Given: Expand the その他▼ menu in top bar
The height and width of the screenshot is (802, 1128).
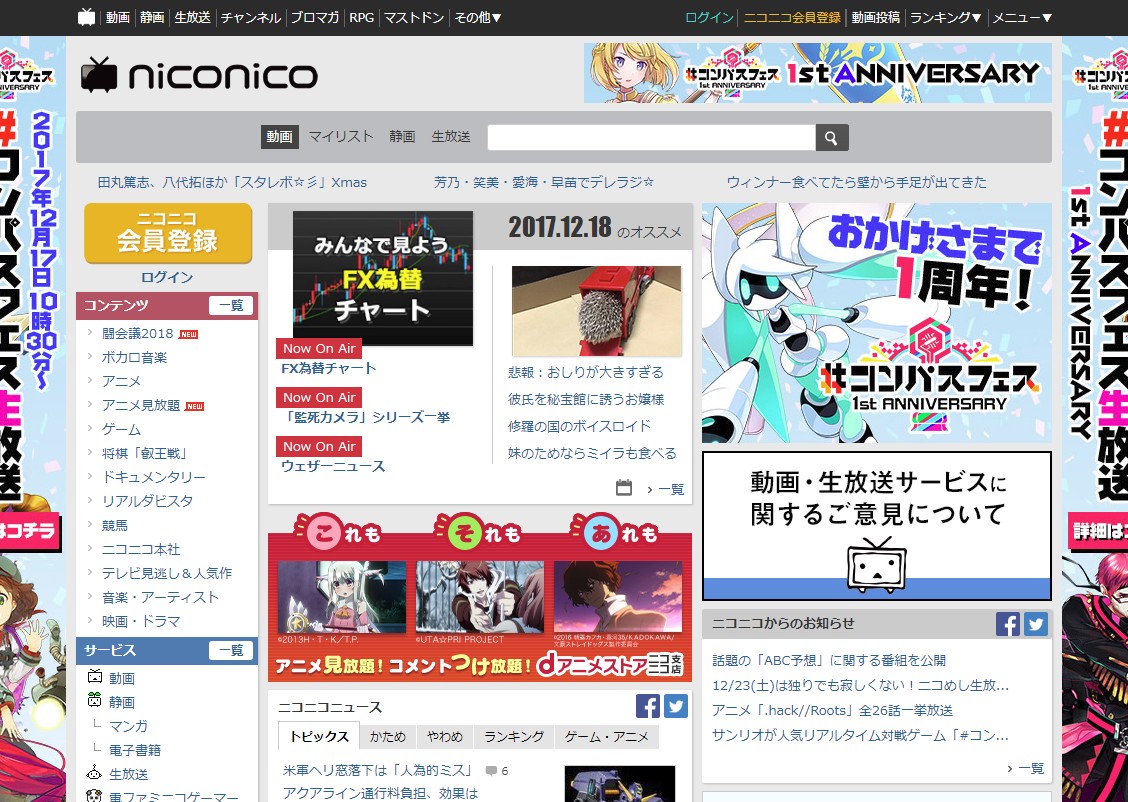Looking at the screenshot, I should [x=477, y=17].
